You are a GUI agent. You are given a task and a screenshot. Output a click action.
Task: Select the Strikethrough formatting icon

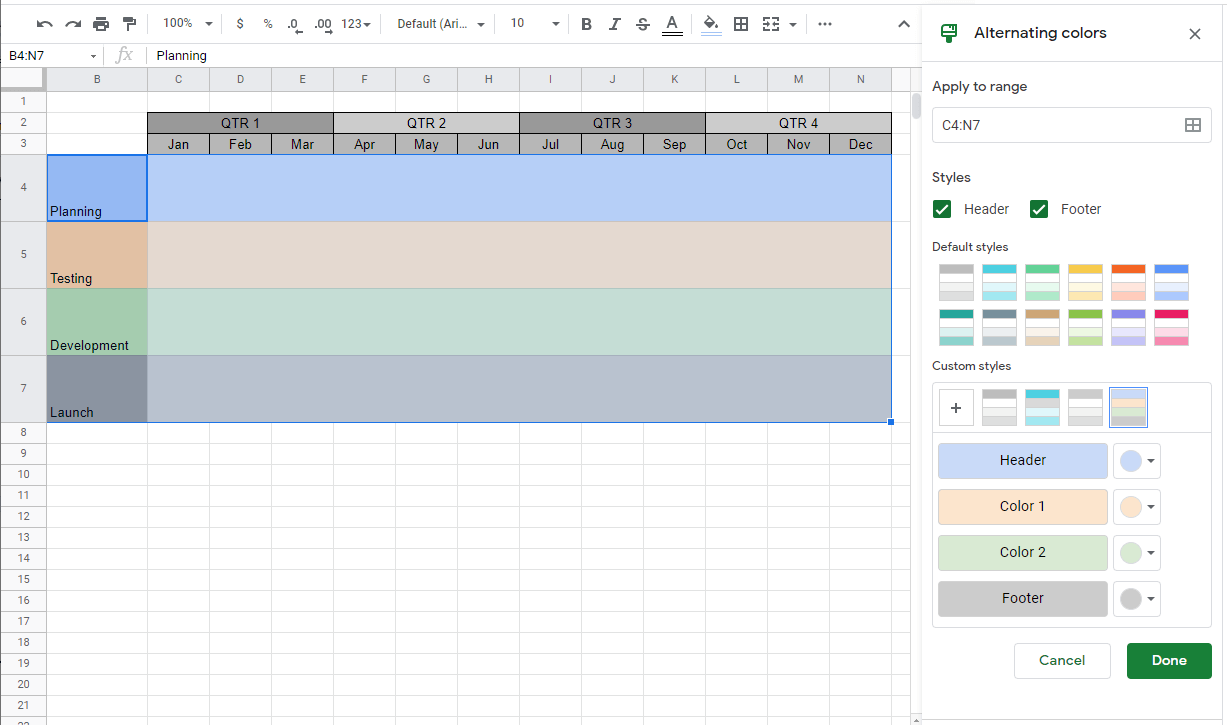pos(642,22)
